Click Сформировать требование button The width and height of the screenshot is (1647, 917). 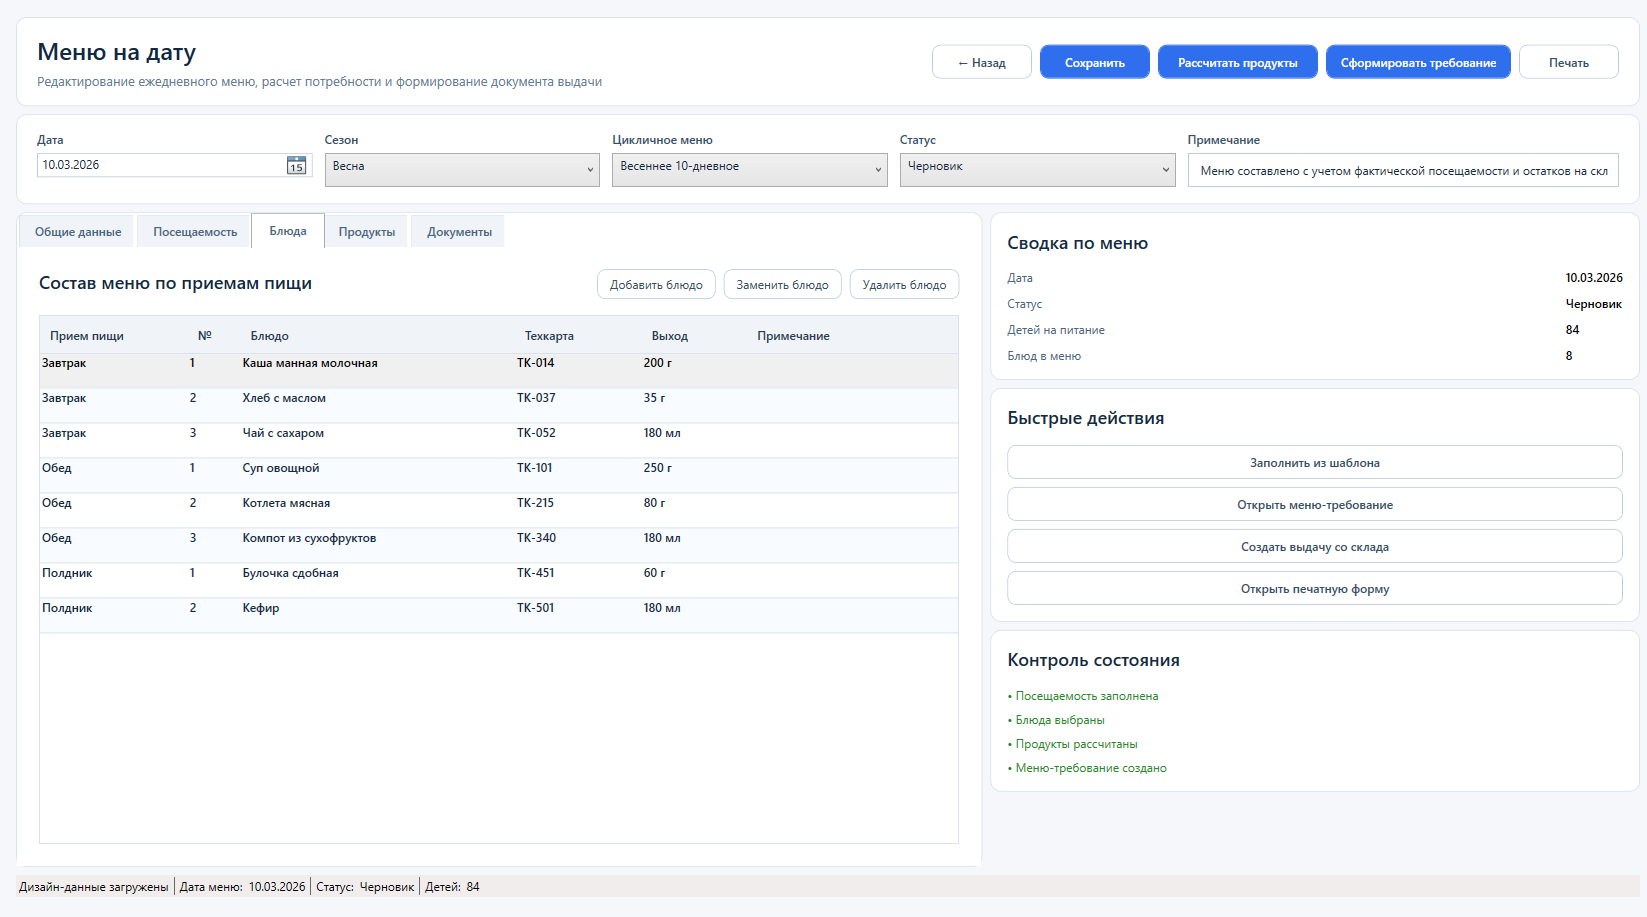point(1417,62)
